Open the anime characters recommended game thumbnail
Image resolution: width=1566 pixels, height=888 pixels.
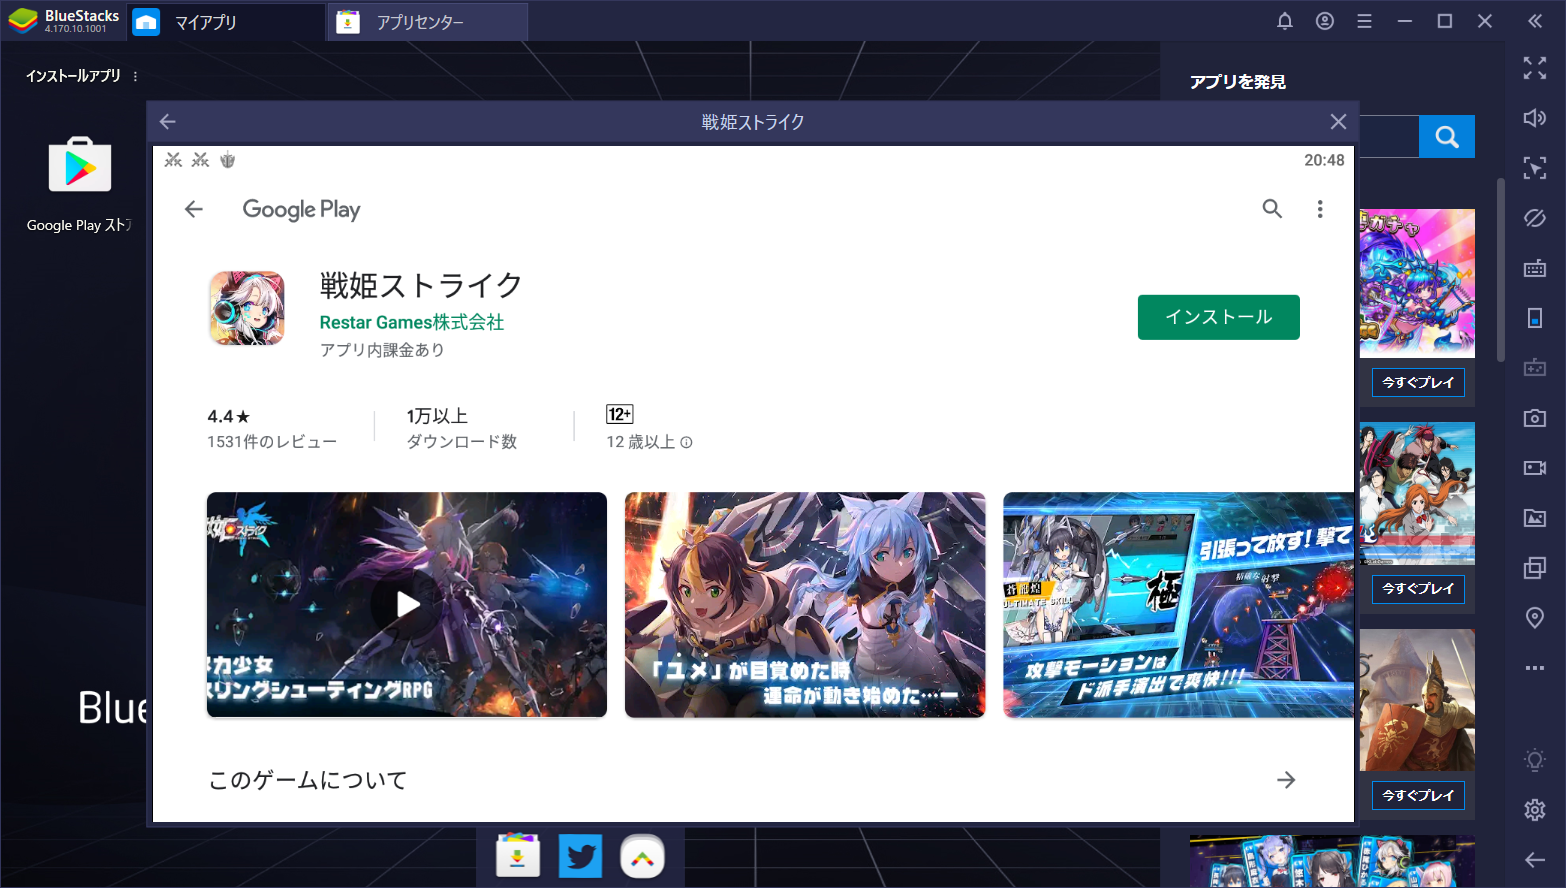pyautogui.click(x=1417, y=494)
